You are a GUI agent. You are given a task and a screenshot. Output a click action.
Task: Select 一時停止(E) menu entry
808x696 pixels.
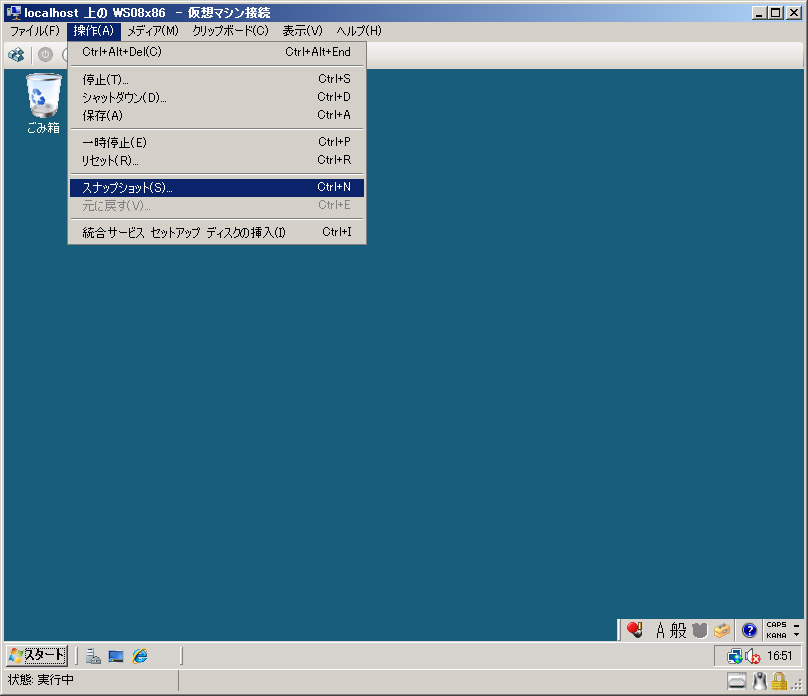[216, 142]
